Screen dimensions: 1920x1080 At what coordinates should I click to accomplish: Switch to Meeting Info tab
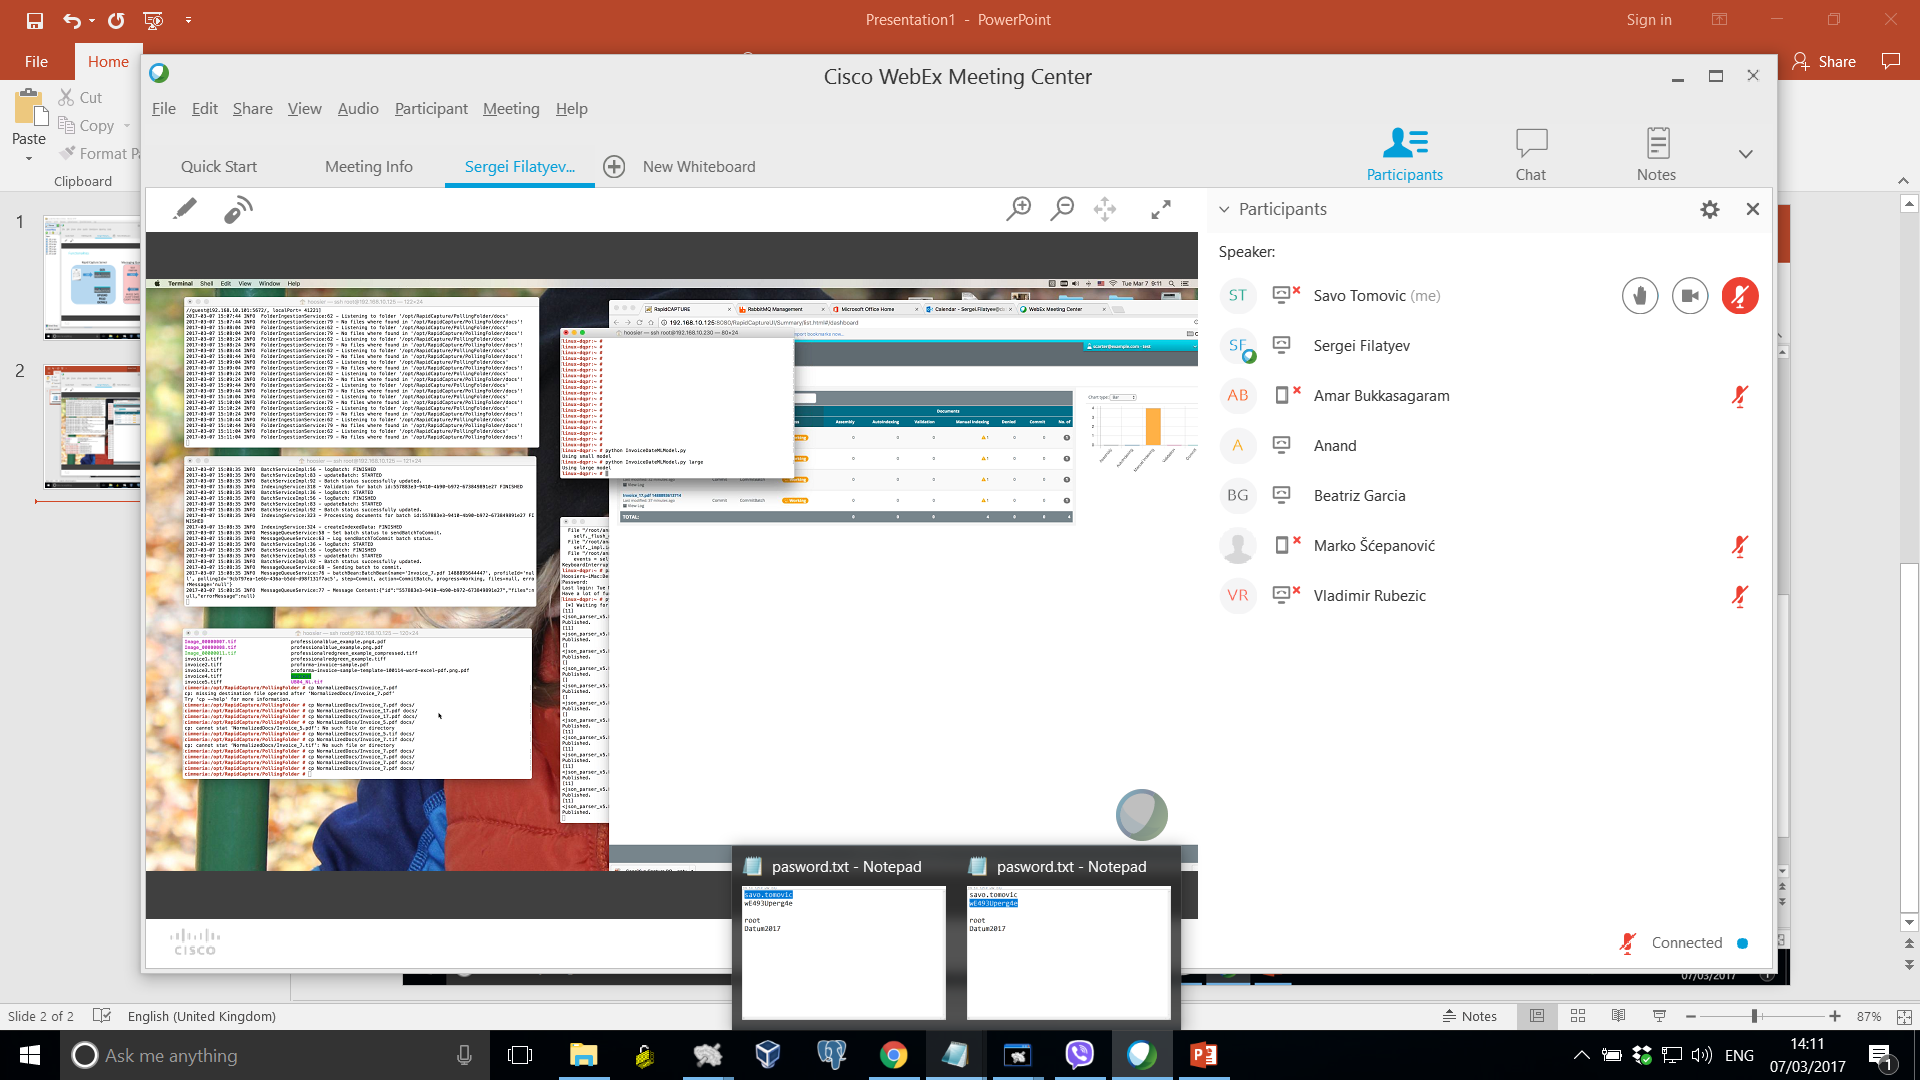point(369,167)
